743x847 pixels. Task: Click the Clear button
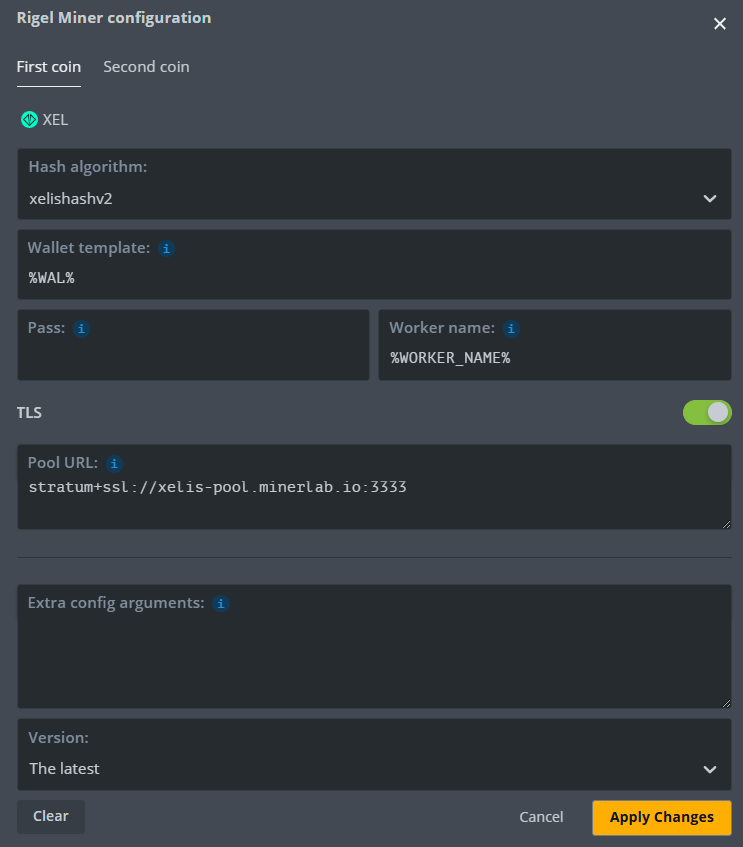click(50, 816)
